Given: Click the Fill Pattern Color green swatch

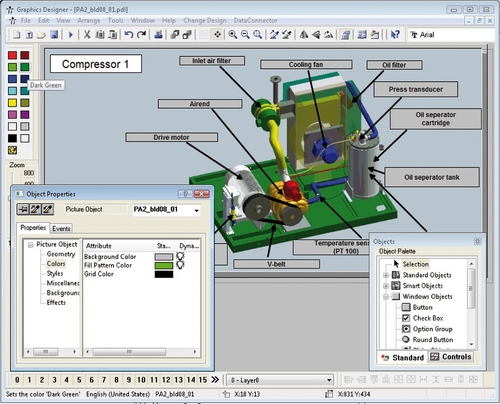Looking at the screenshot, I should click(x=164, y=265).
